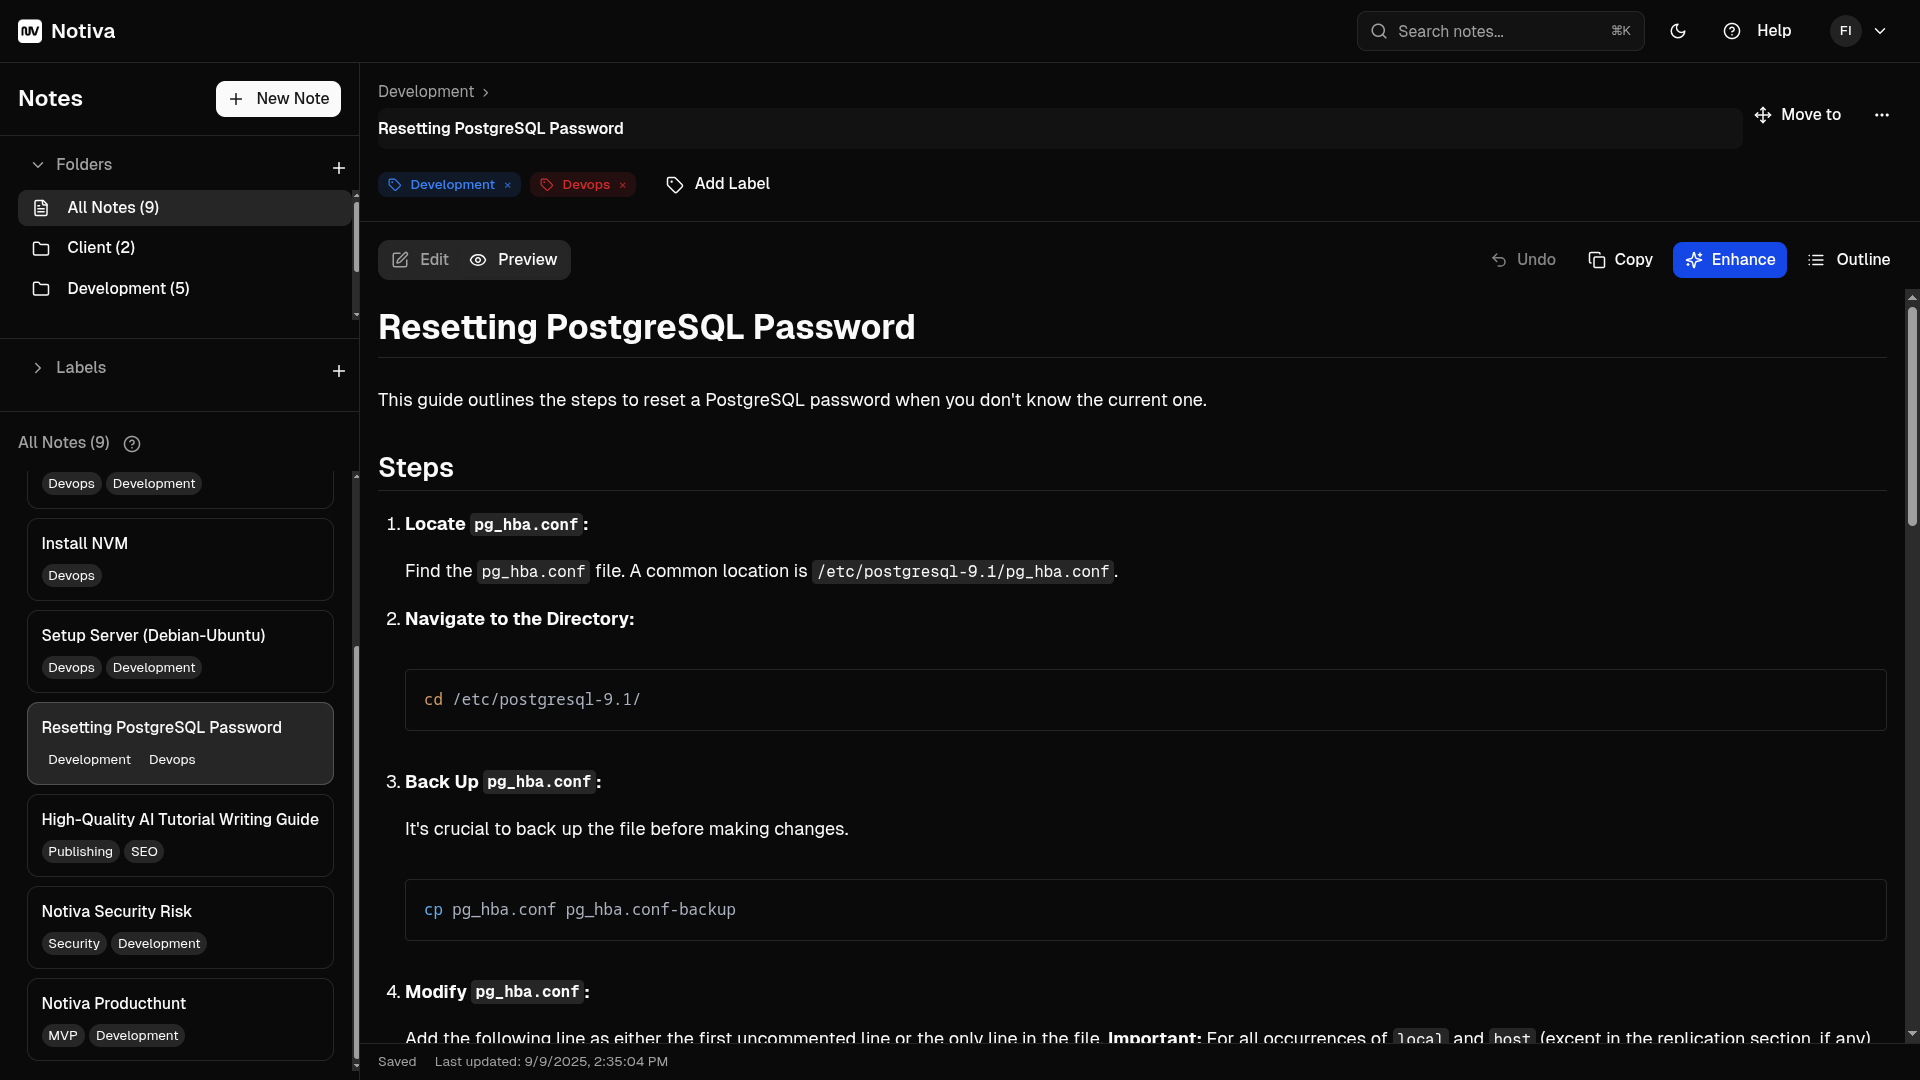This screenshot has width=1920, height=1080.
Task: Click the Enhance button
Action: (1729, 260)
